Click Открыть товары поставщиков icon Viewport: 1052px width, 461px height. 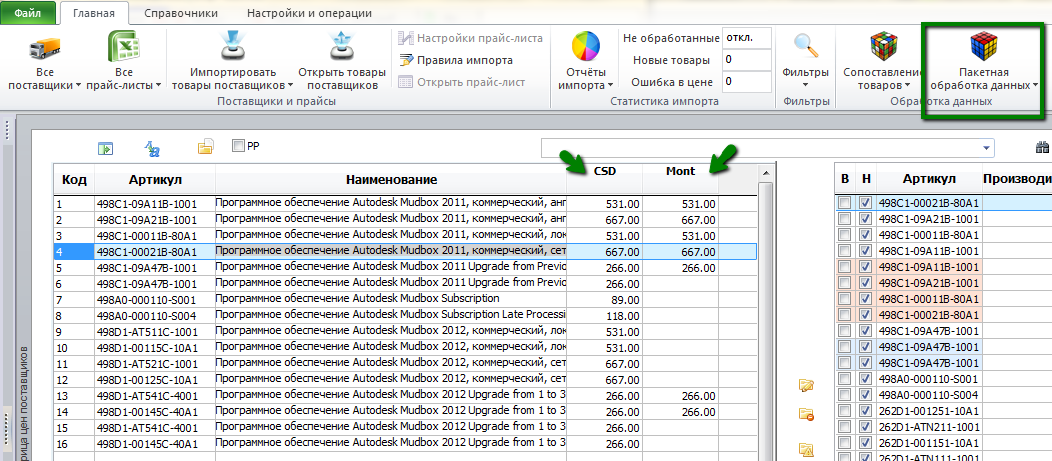pyautogui.click(x=341, y=47)
